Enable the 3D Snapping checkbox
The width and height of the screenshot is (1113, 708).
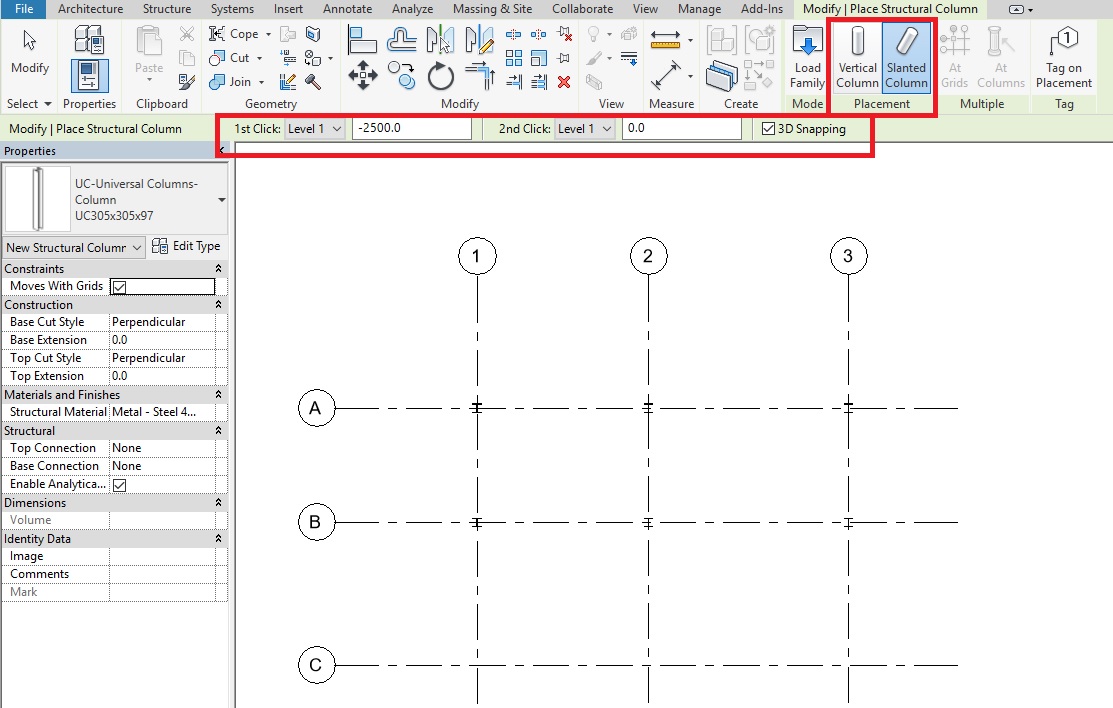[x=768, y=128]
